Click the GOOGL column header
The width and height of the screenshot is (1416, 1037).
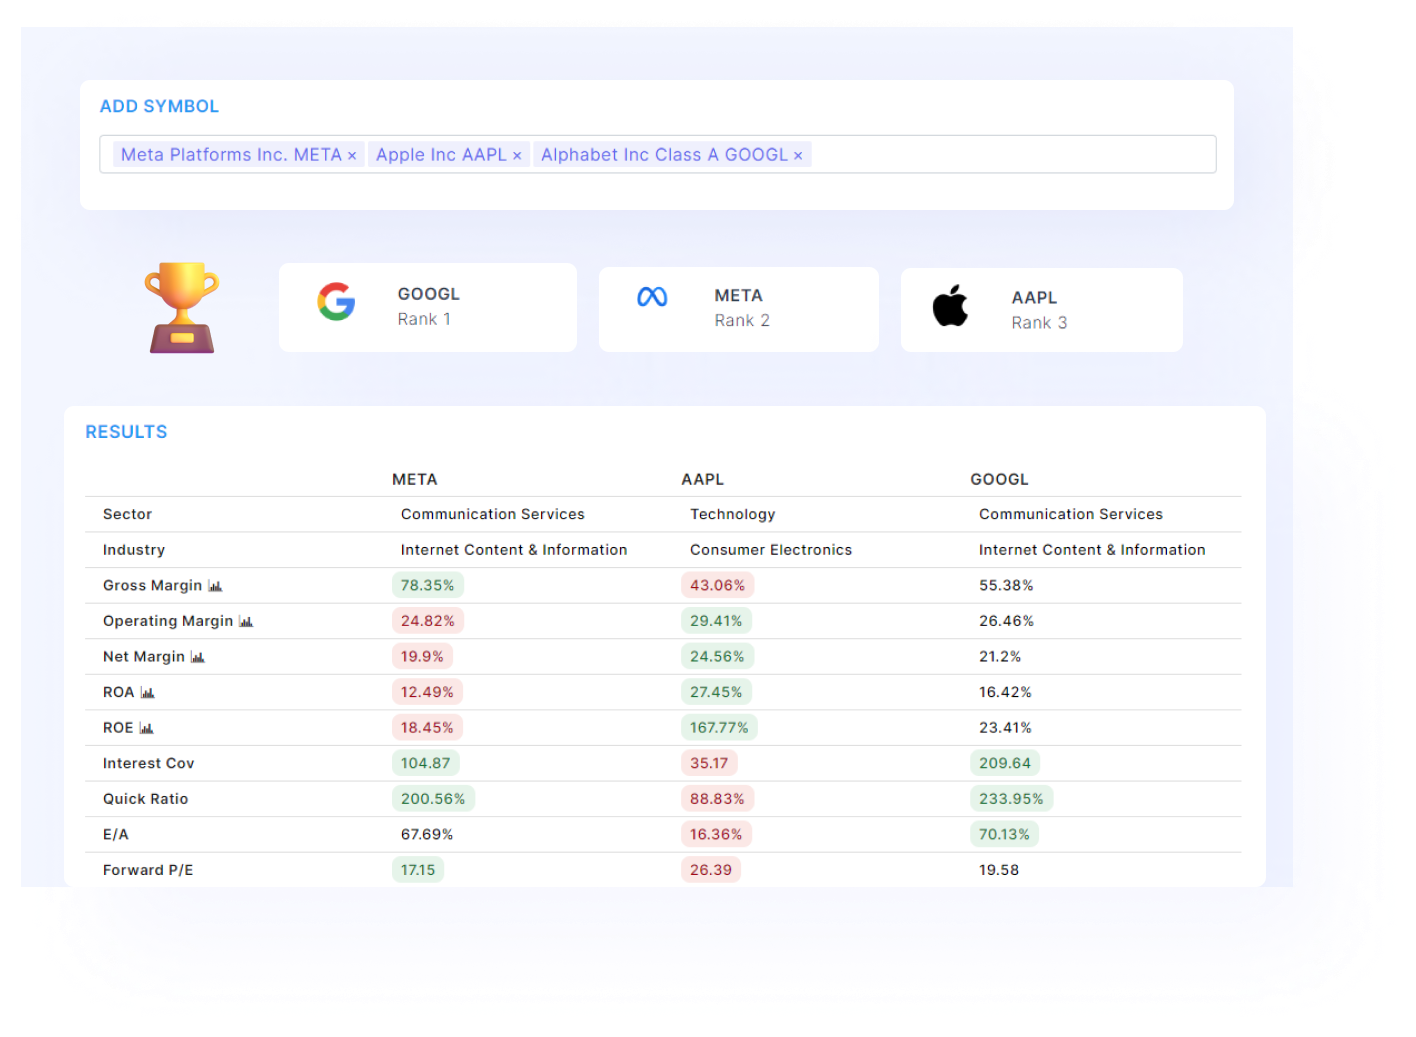pyautogui.click(x=999, y=479)
